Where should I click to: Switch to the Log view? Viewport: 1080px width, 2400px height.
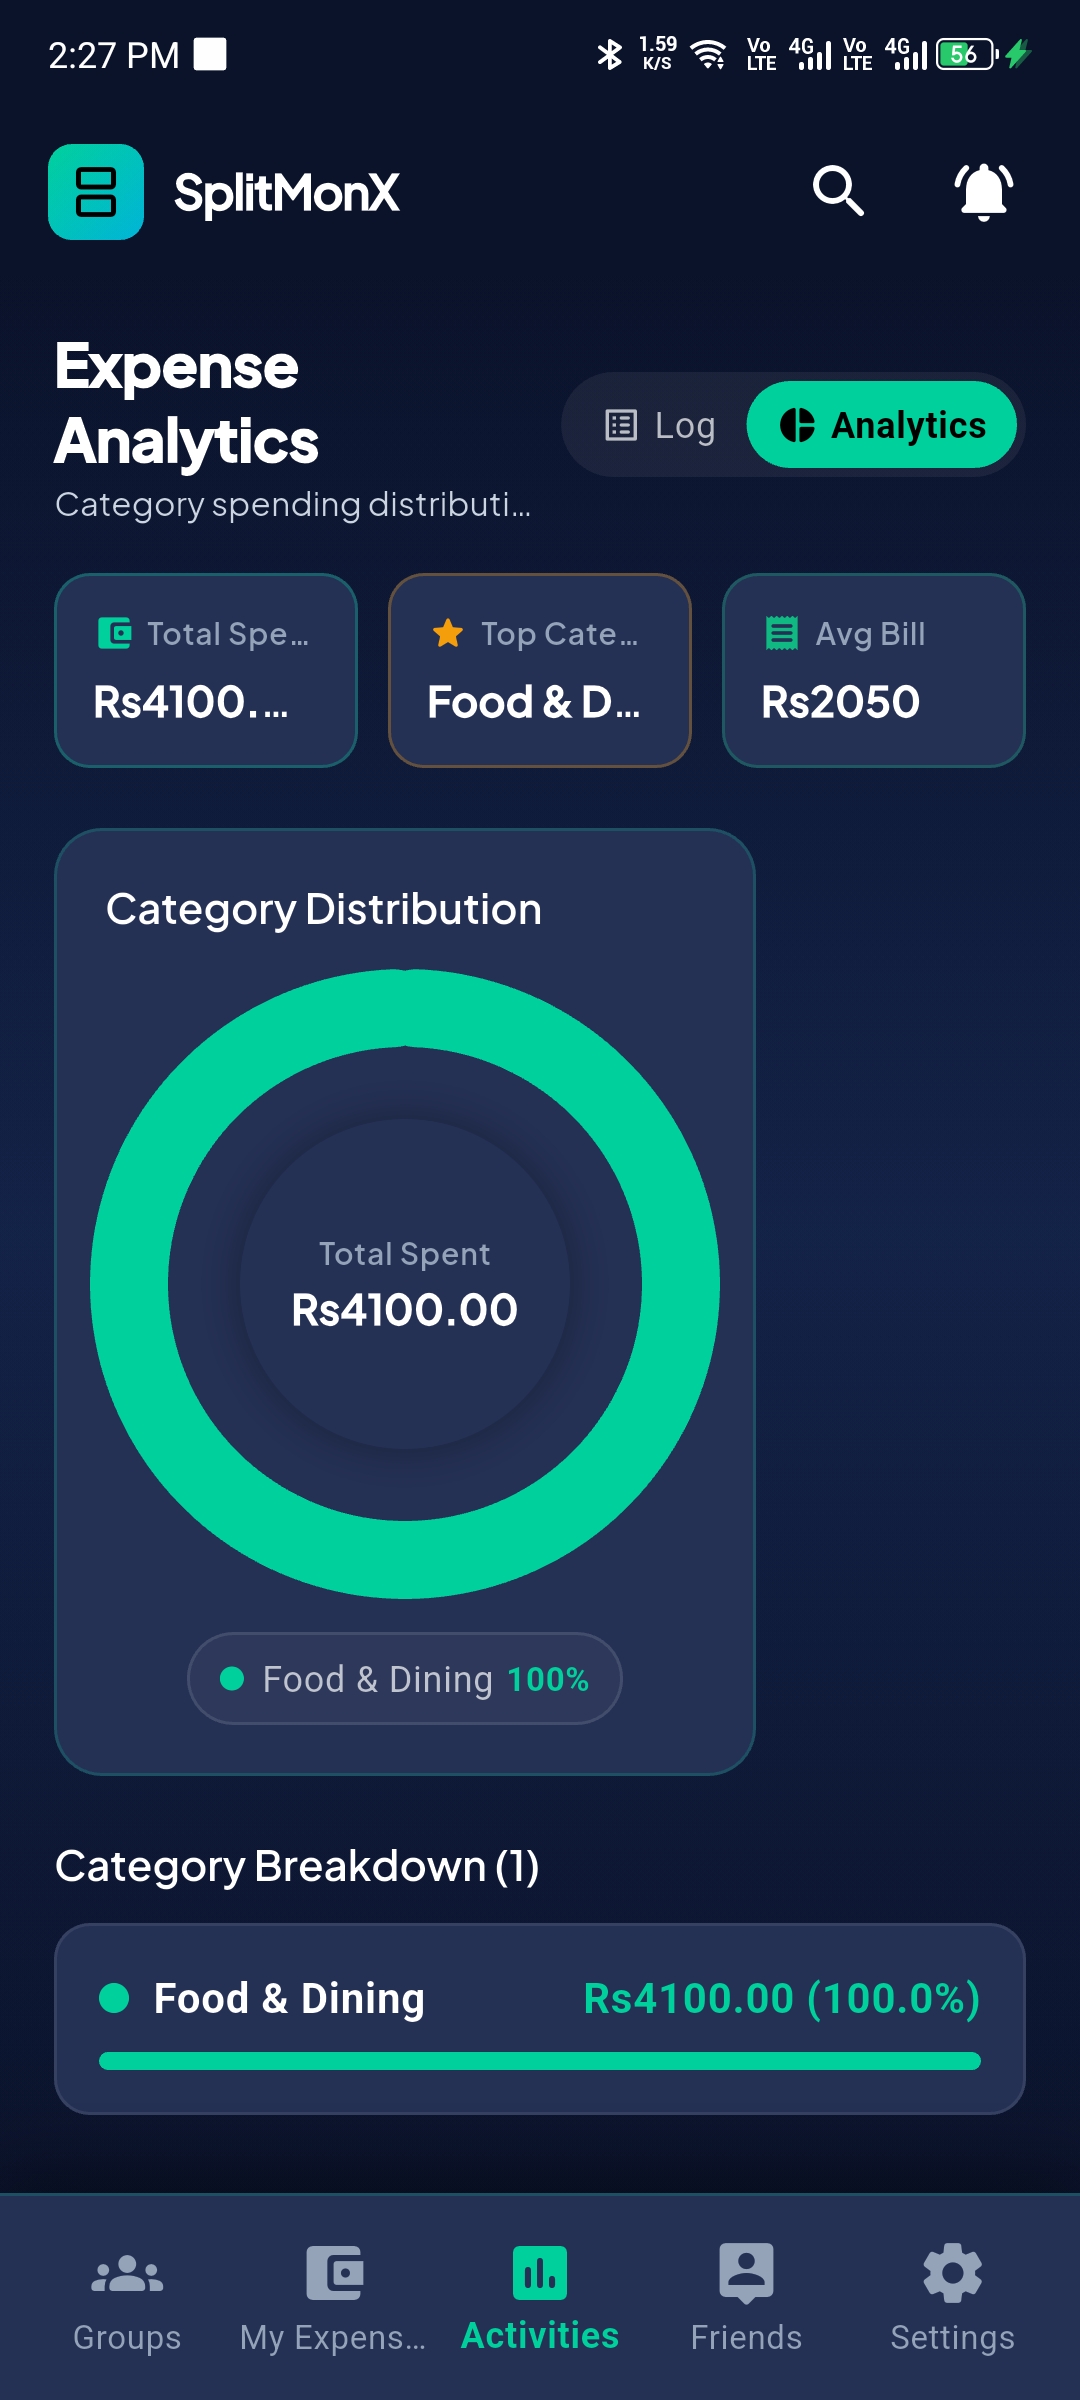pos(660,425)
